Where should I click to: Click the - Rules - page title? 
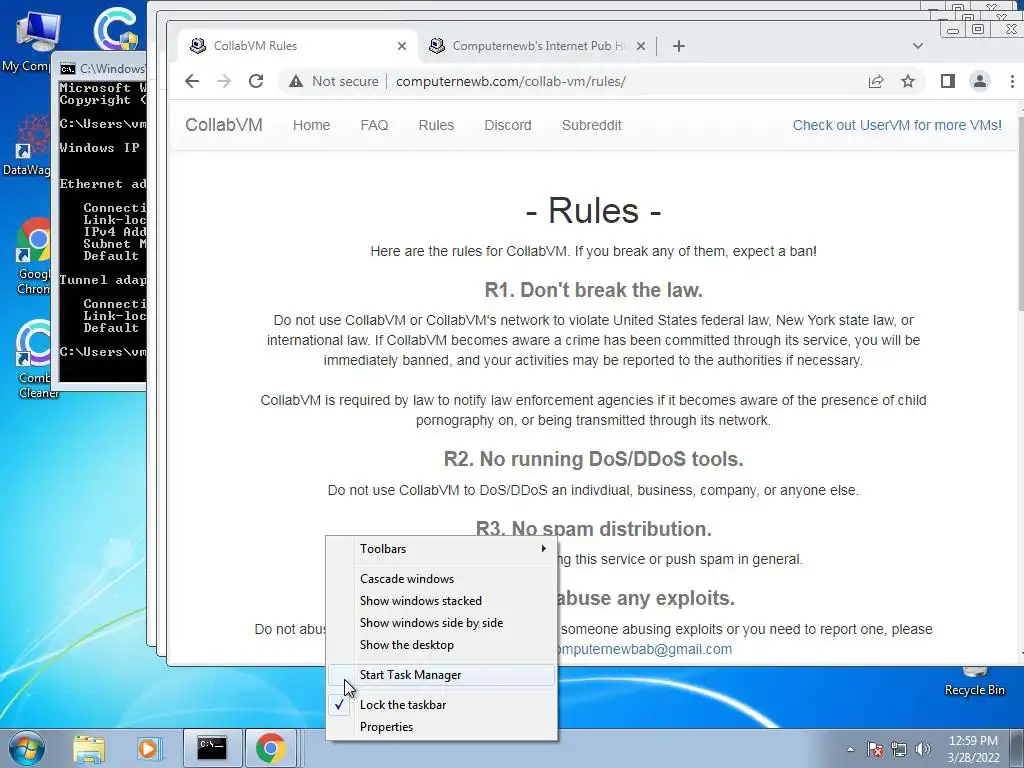(593, 210)
